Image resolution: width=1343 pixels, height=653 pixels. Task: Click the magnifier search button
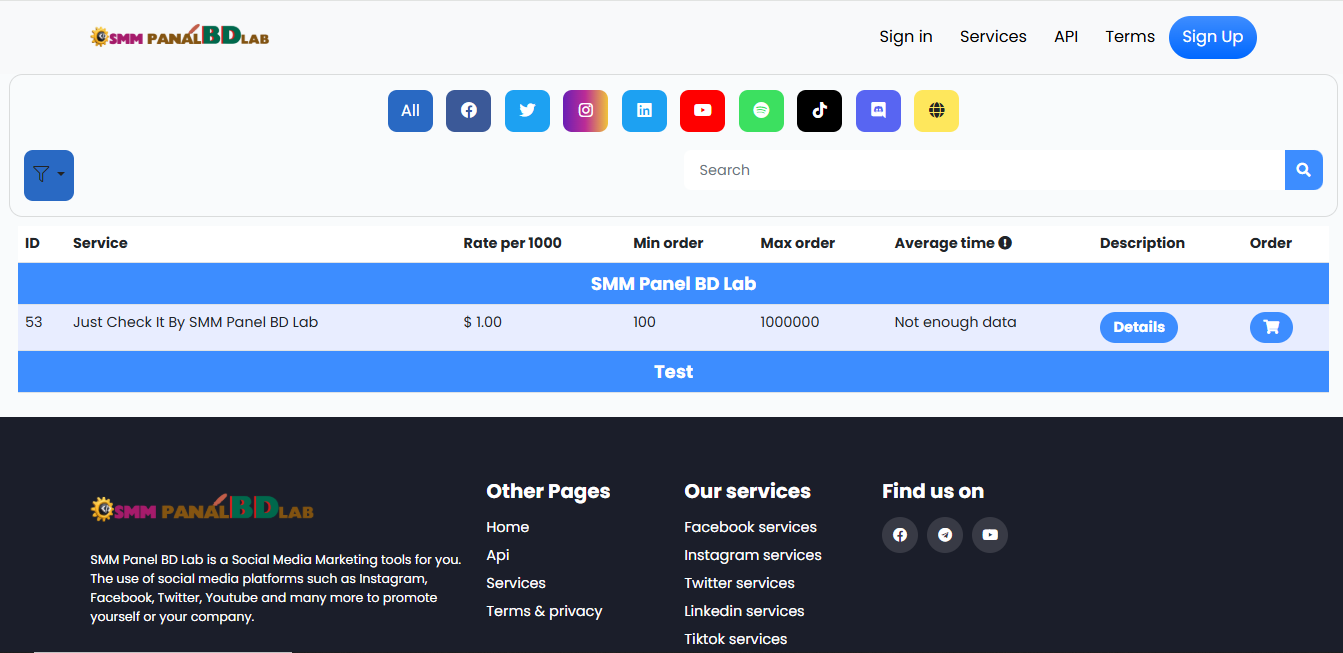(x=1303, y=170)
